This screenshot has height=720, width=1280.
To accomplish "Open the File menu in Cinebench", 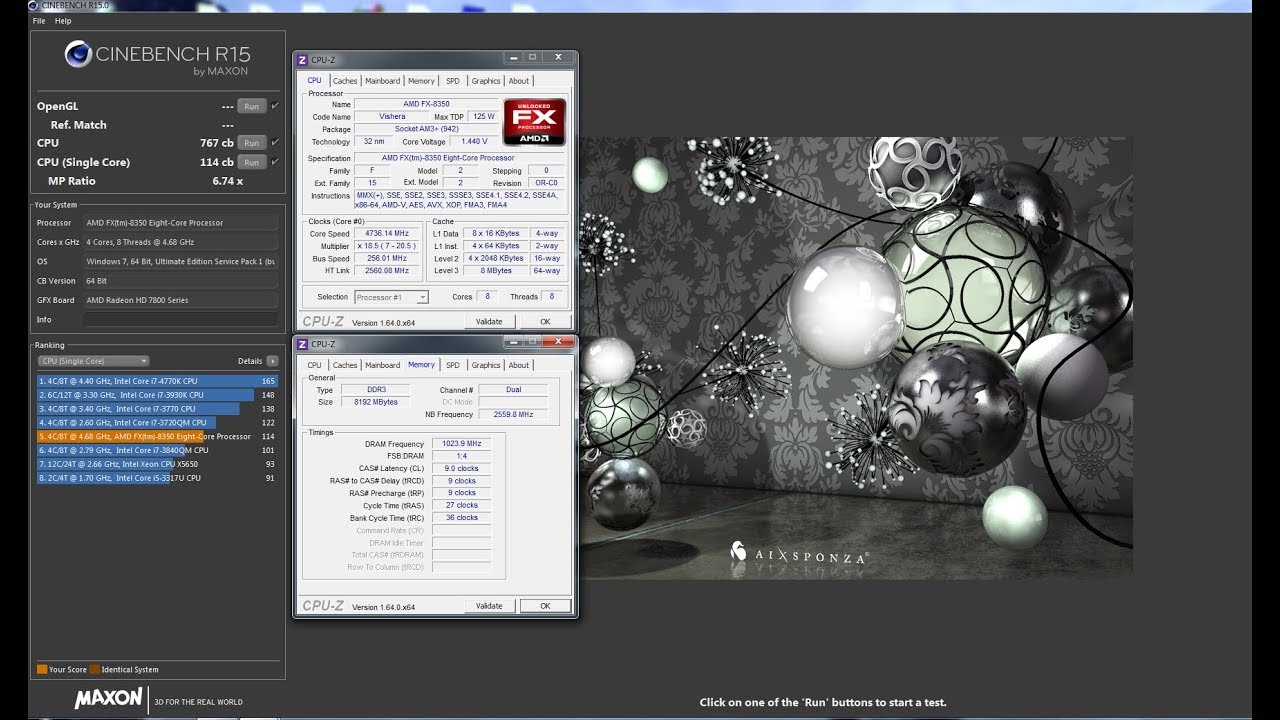I will click(39, 21).
